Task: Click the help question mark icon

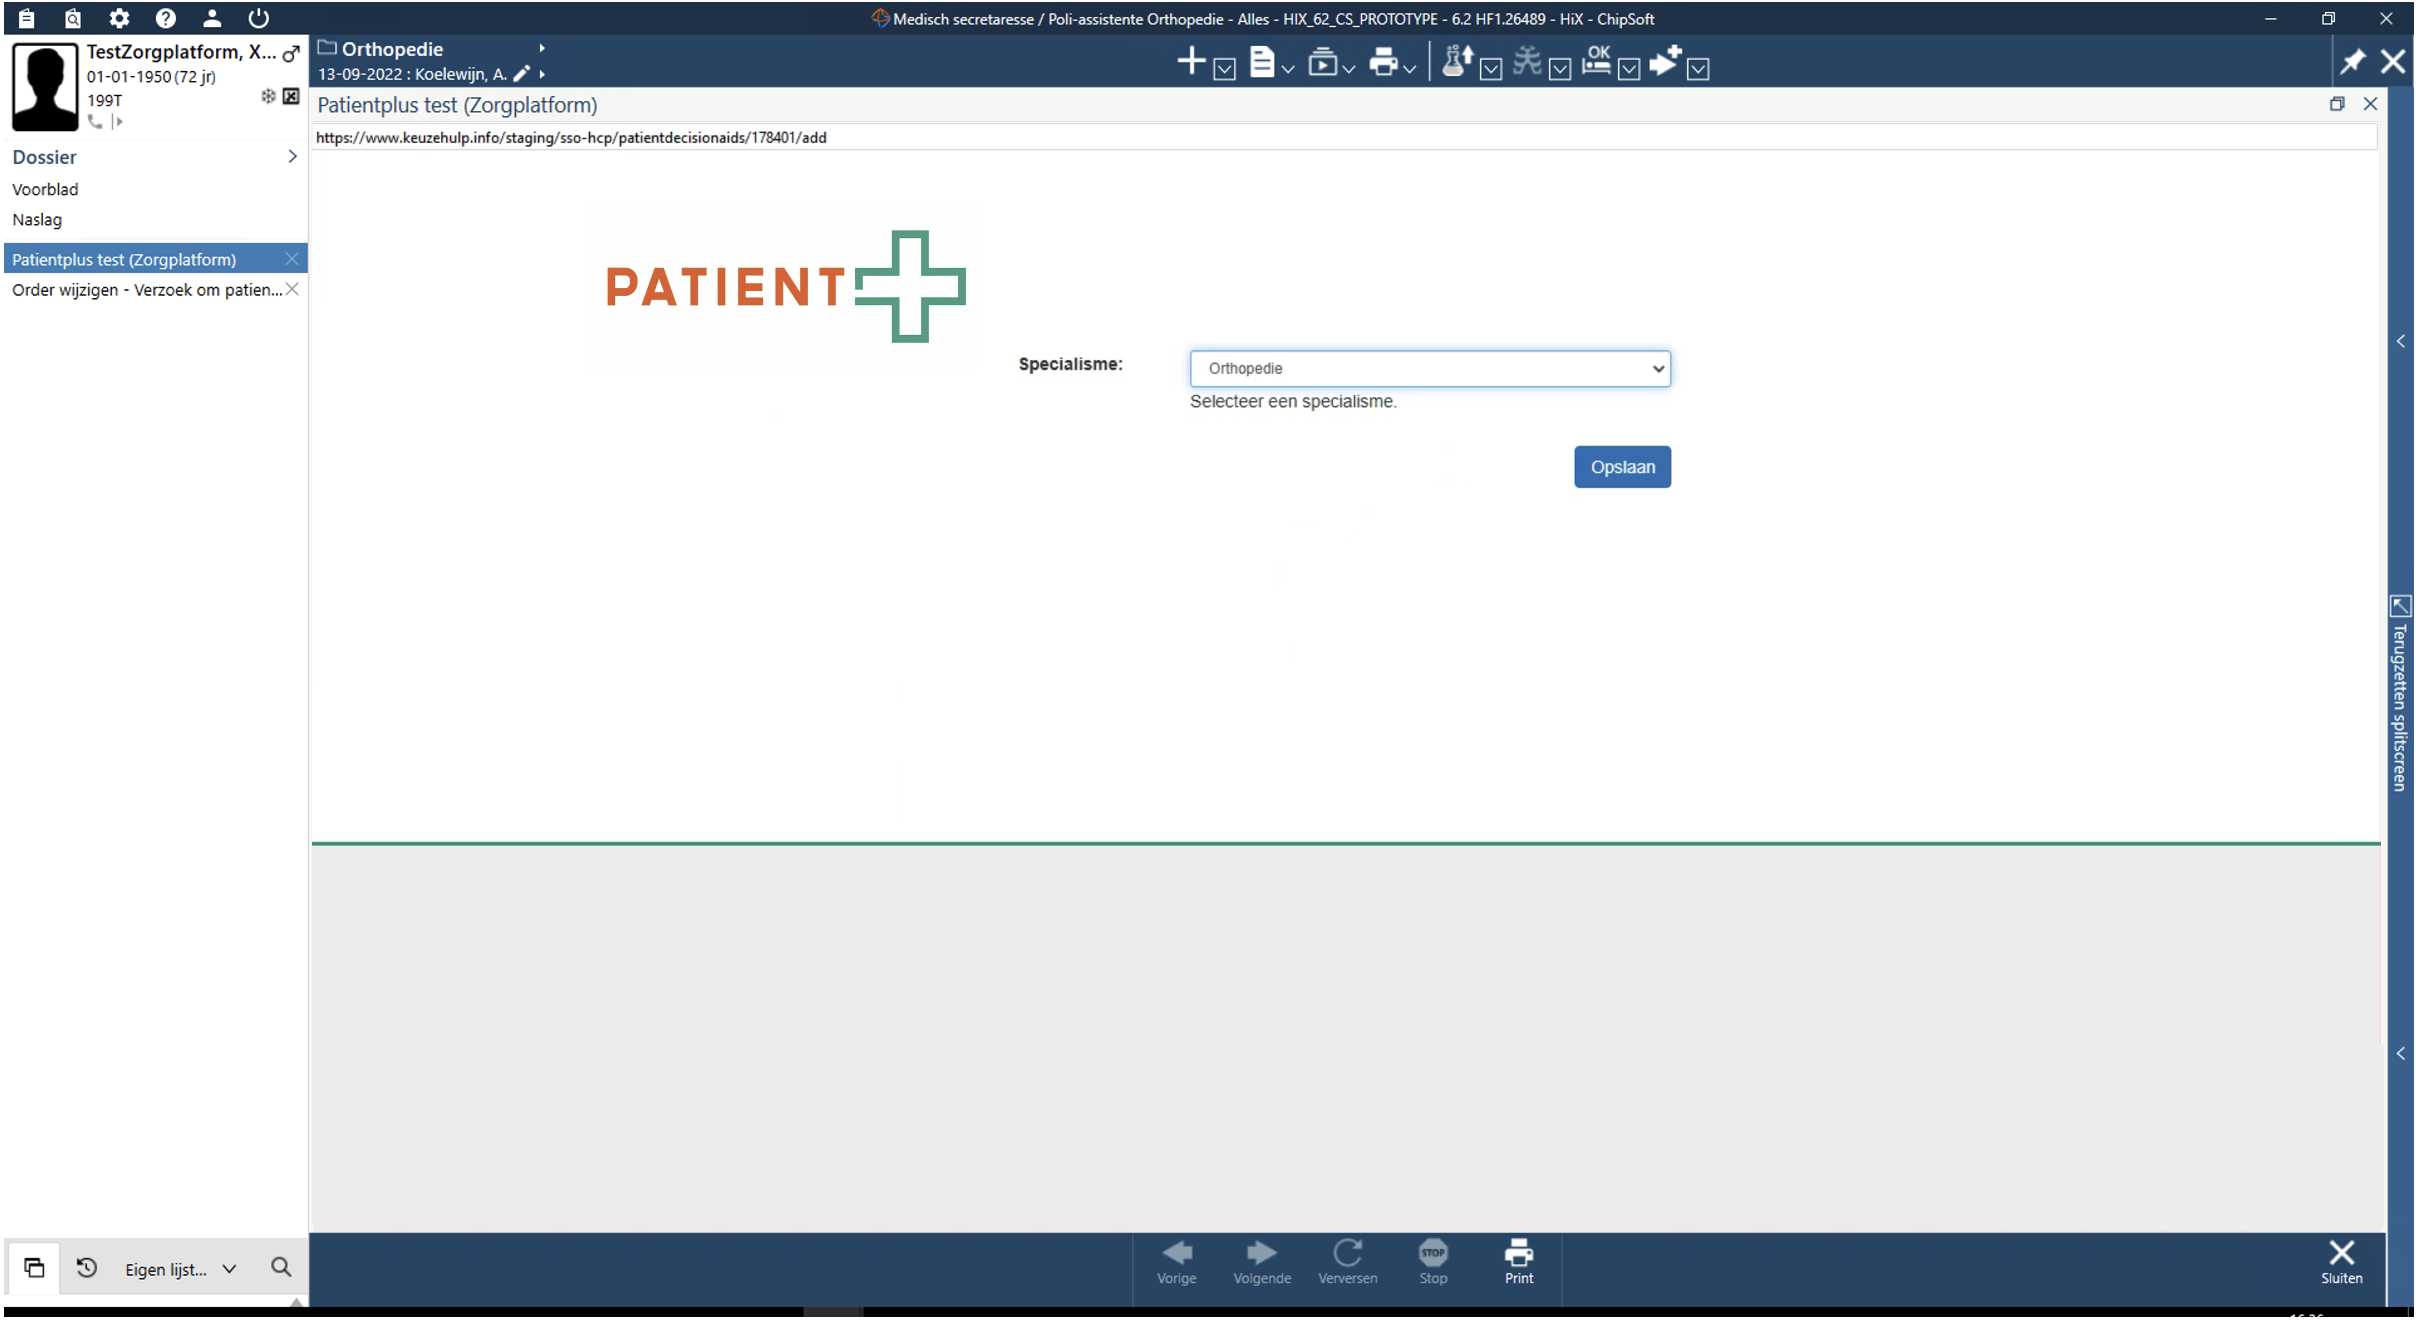Action: [x=166, y=18]
